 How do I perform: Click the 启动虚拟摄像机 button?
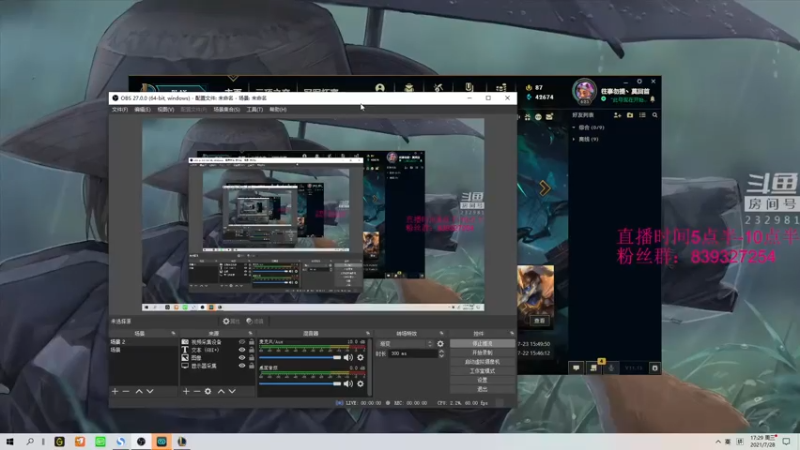pyautogui.click(x=482, y=362)
